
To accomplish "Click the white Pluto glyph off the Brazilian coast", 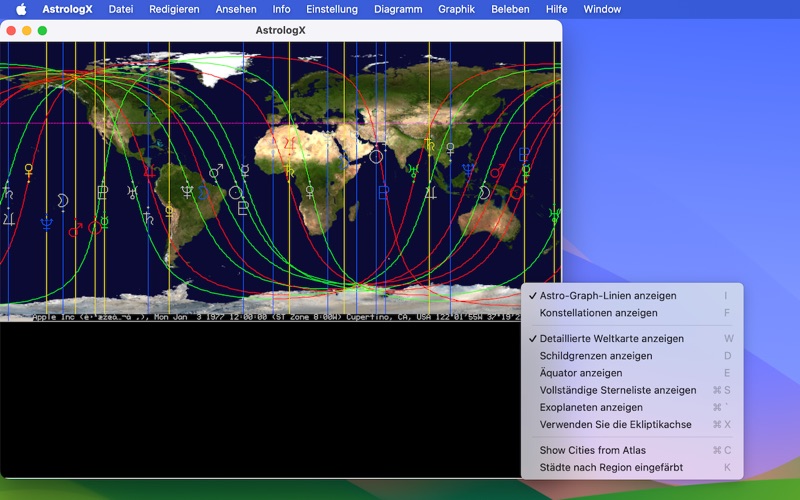I will click(x=243, y=208).
